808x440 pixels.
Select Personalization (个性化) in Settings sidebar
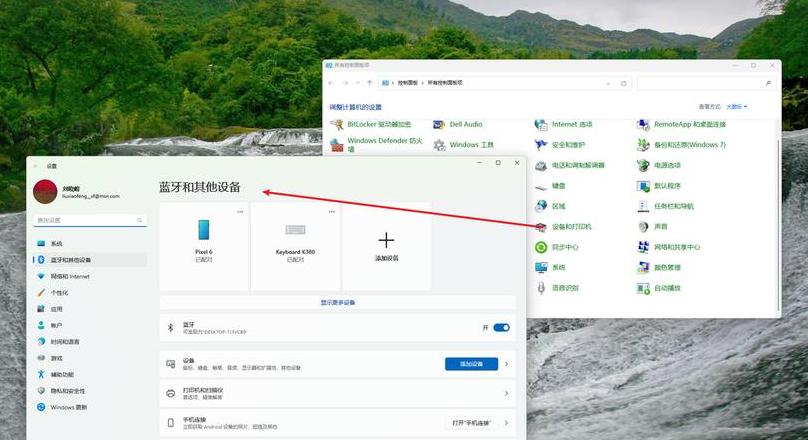(90, 293)
